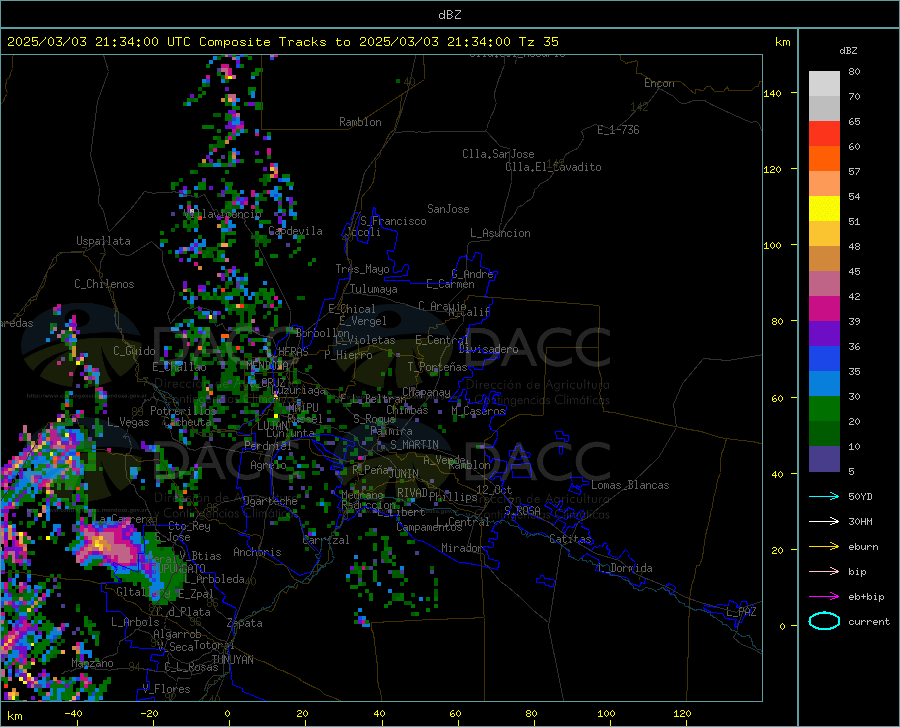Click the 'Lomas_Blancas' place label
The height and width of the screenshot is (727, 900).
coord(630,485)
